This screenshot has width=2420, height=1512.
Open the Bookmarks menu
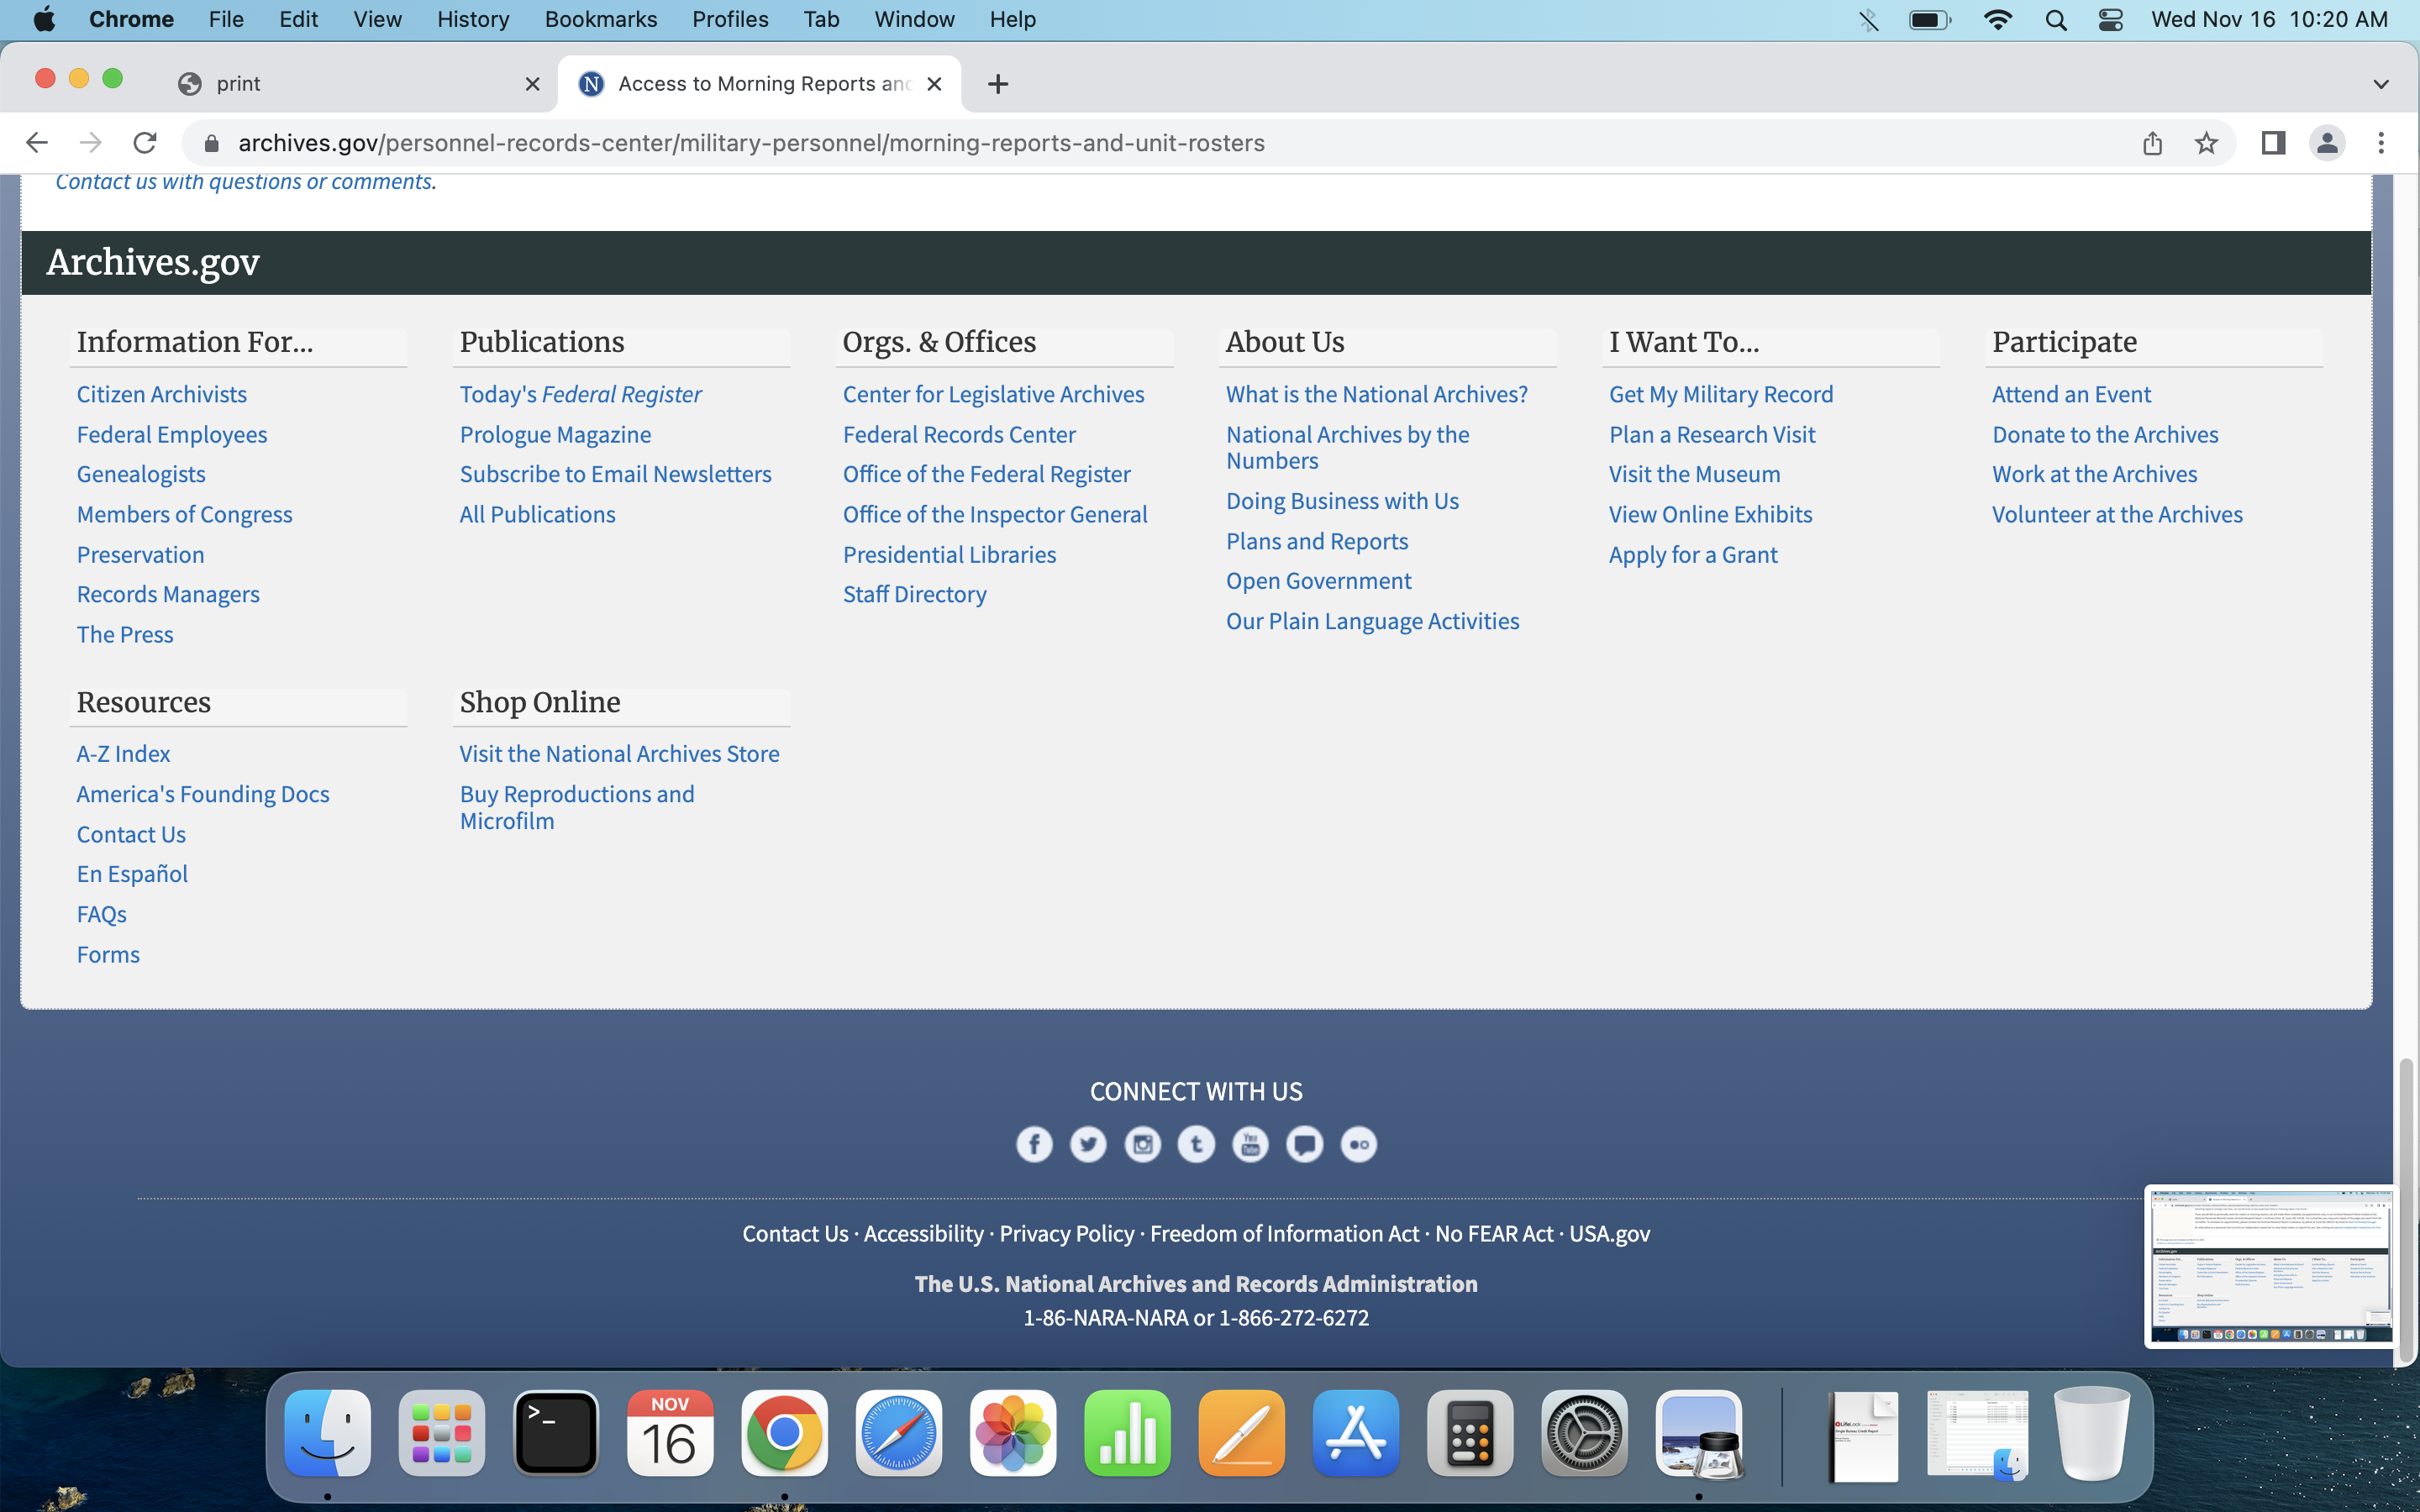[x=600, y=20]
